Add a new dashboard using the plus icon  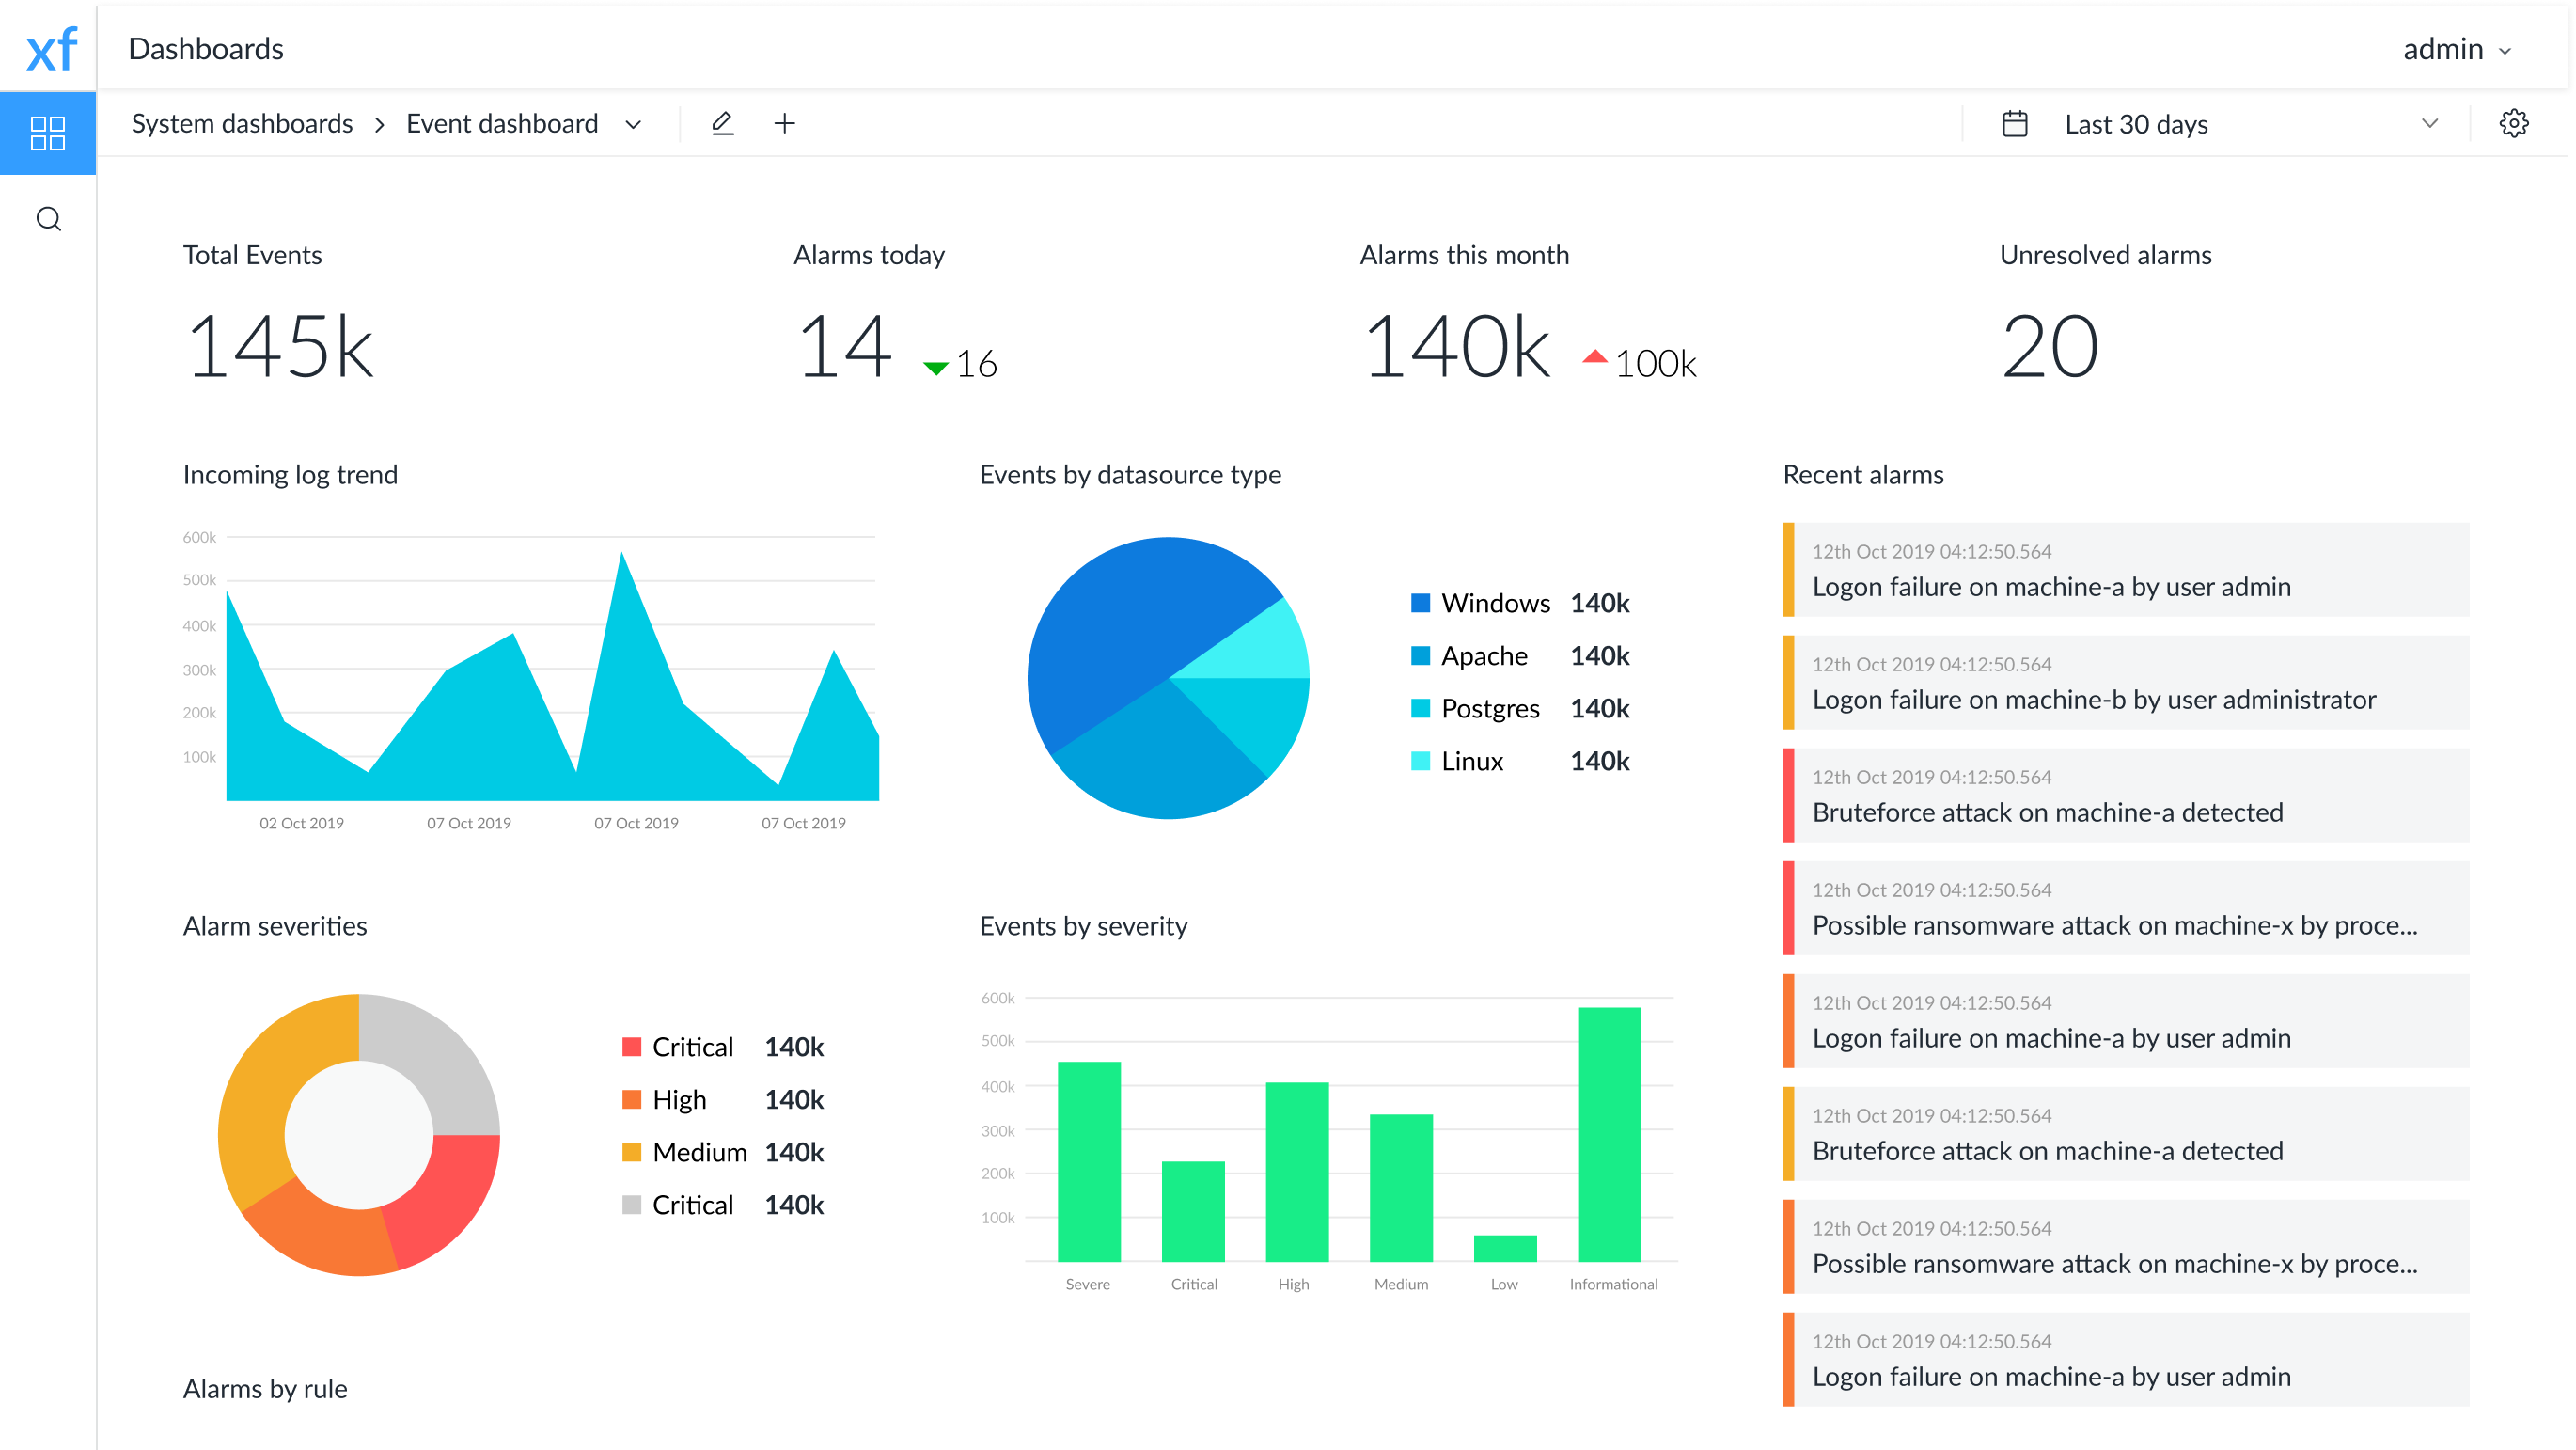click(x=784, y=123)
